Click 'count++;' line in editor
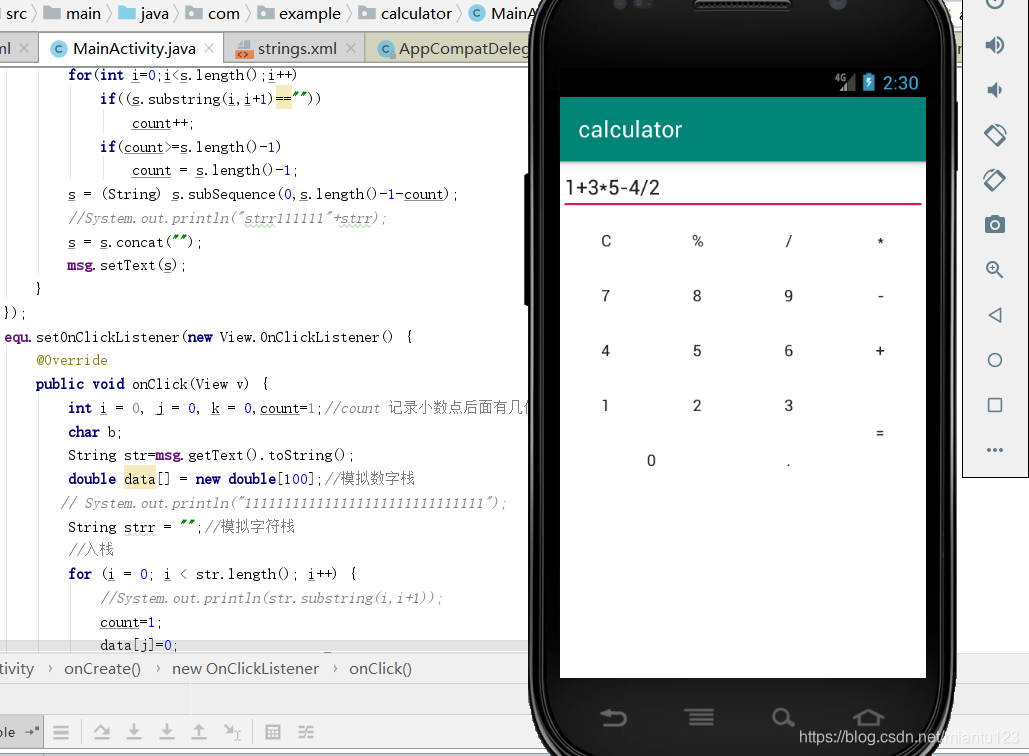 pos(162,123)
